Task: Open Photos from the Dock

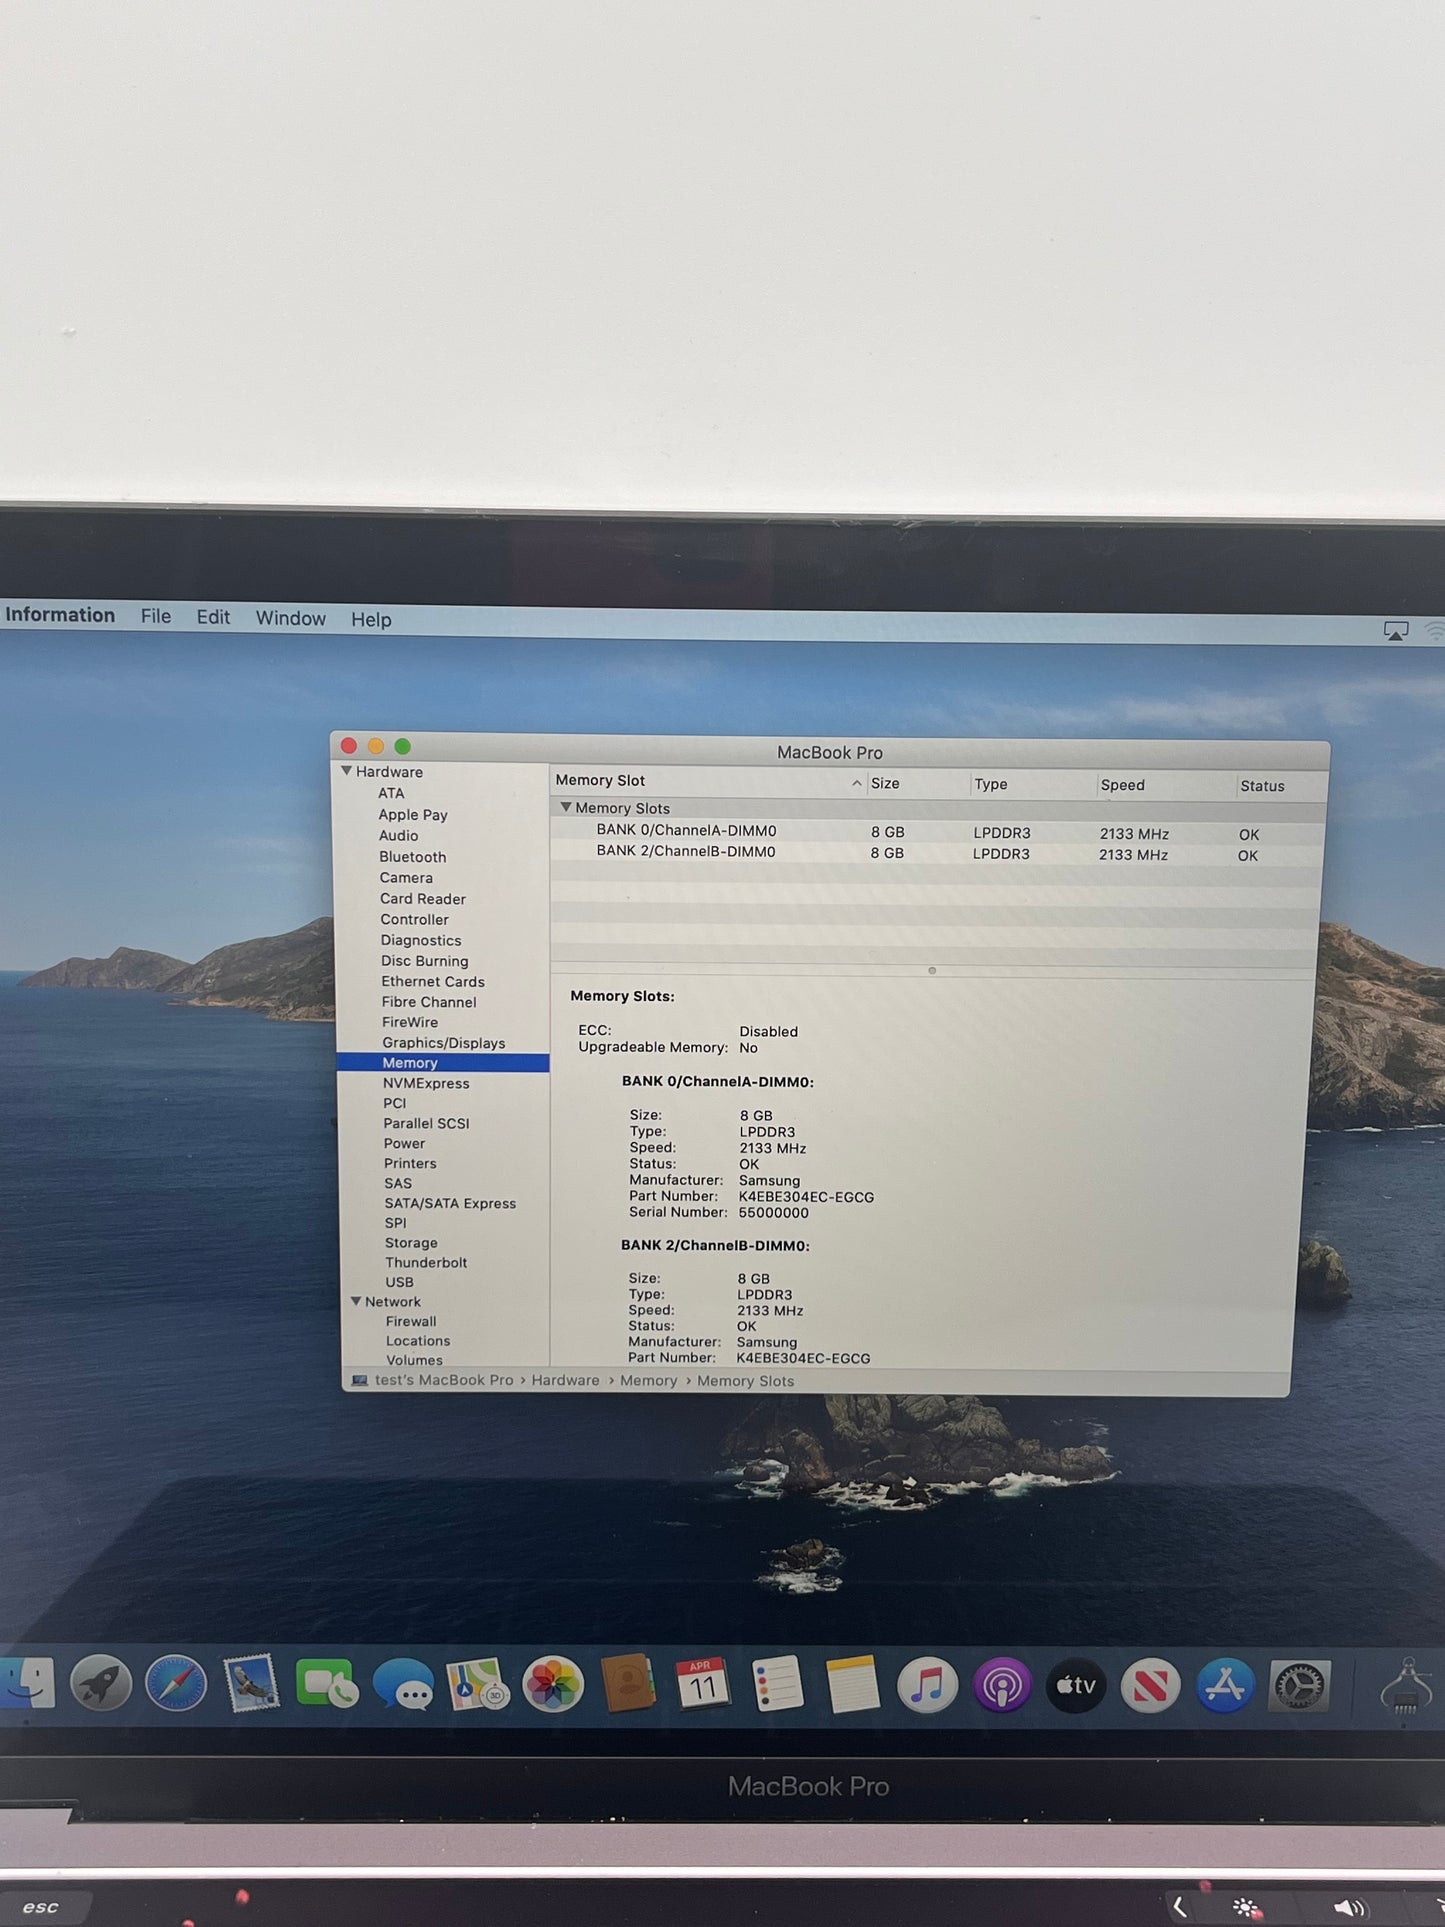Action: [x=552, y=1685]
